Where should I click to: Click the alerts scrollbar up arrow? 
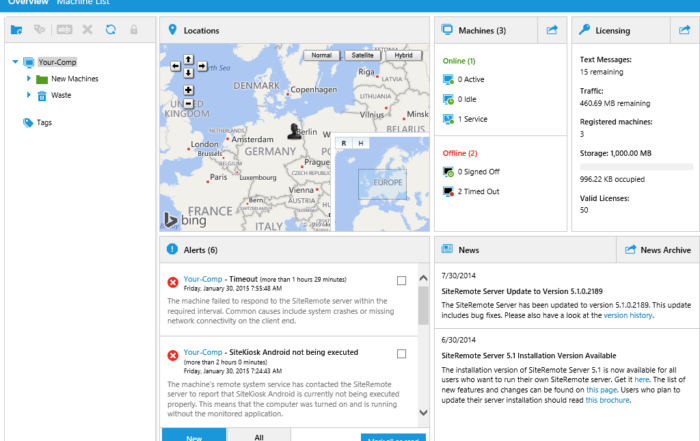(423, 278)
